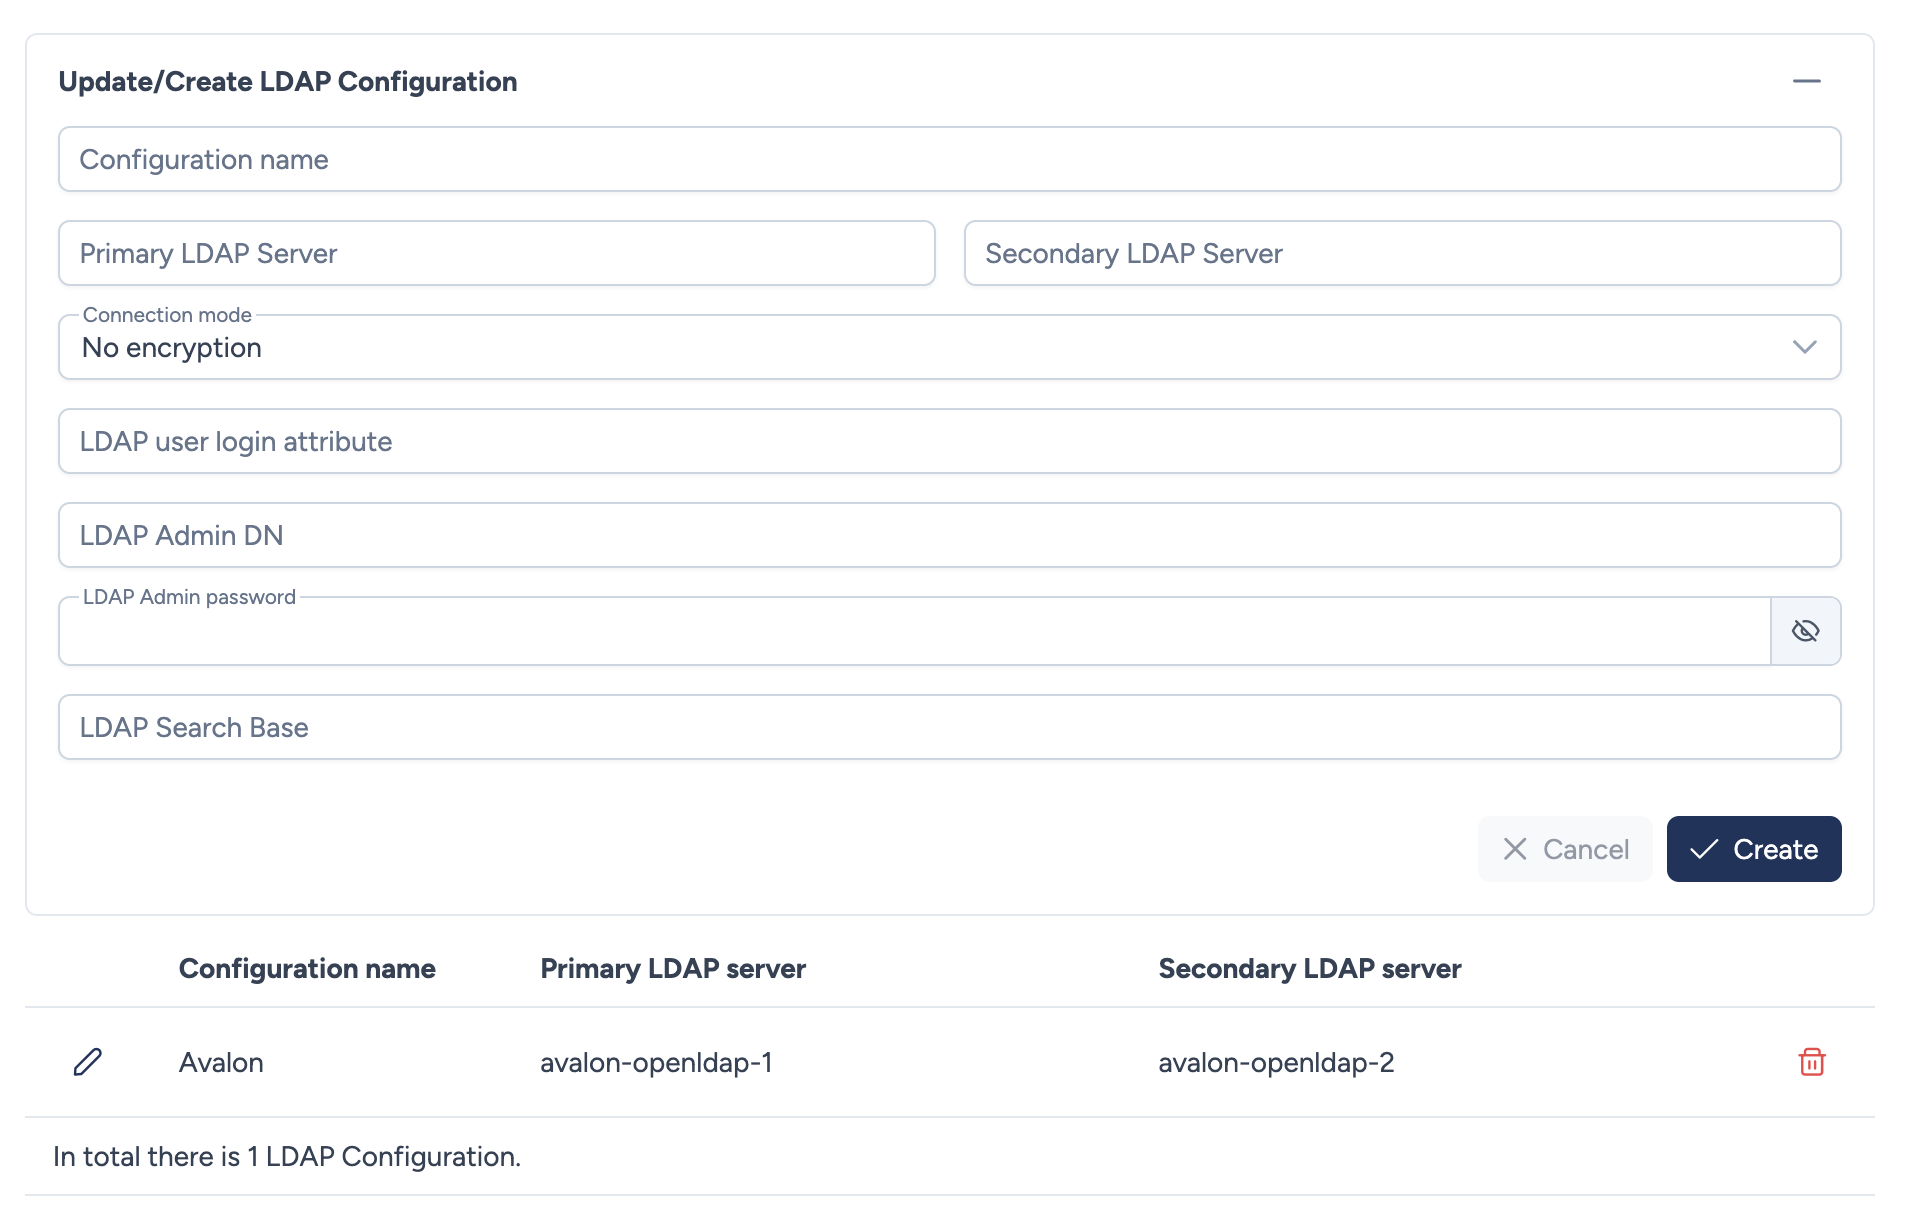
Task: Click the Configuration name column header
Action: pos(307,969)
